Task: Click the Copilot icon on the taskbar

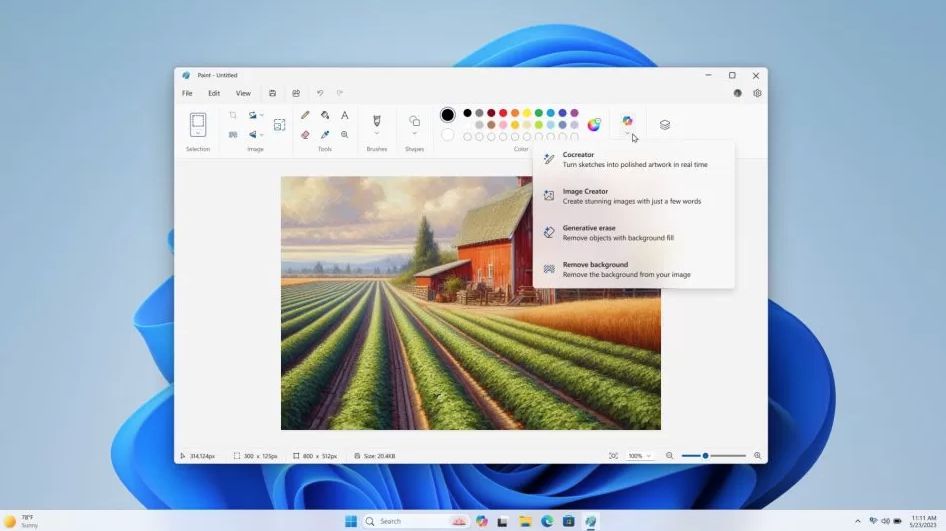Action: tap(481, 521)
